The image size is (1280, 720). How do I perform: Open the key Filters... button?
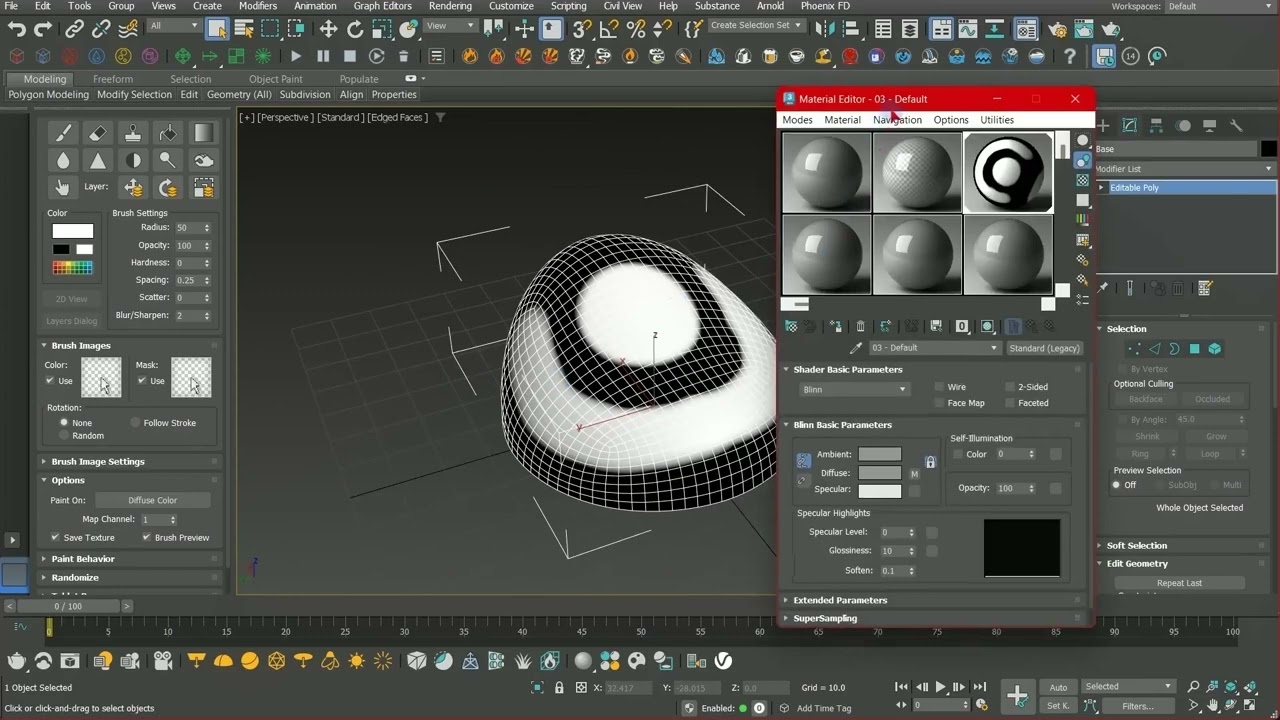tap(1138, 706)
